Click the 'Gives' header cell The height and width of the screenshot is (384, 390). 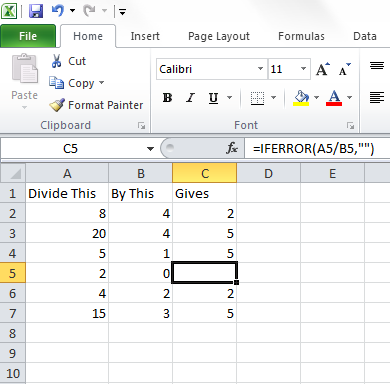pos(205,193)
